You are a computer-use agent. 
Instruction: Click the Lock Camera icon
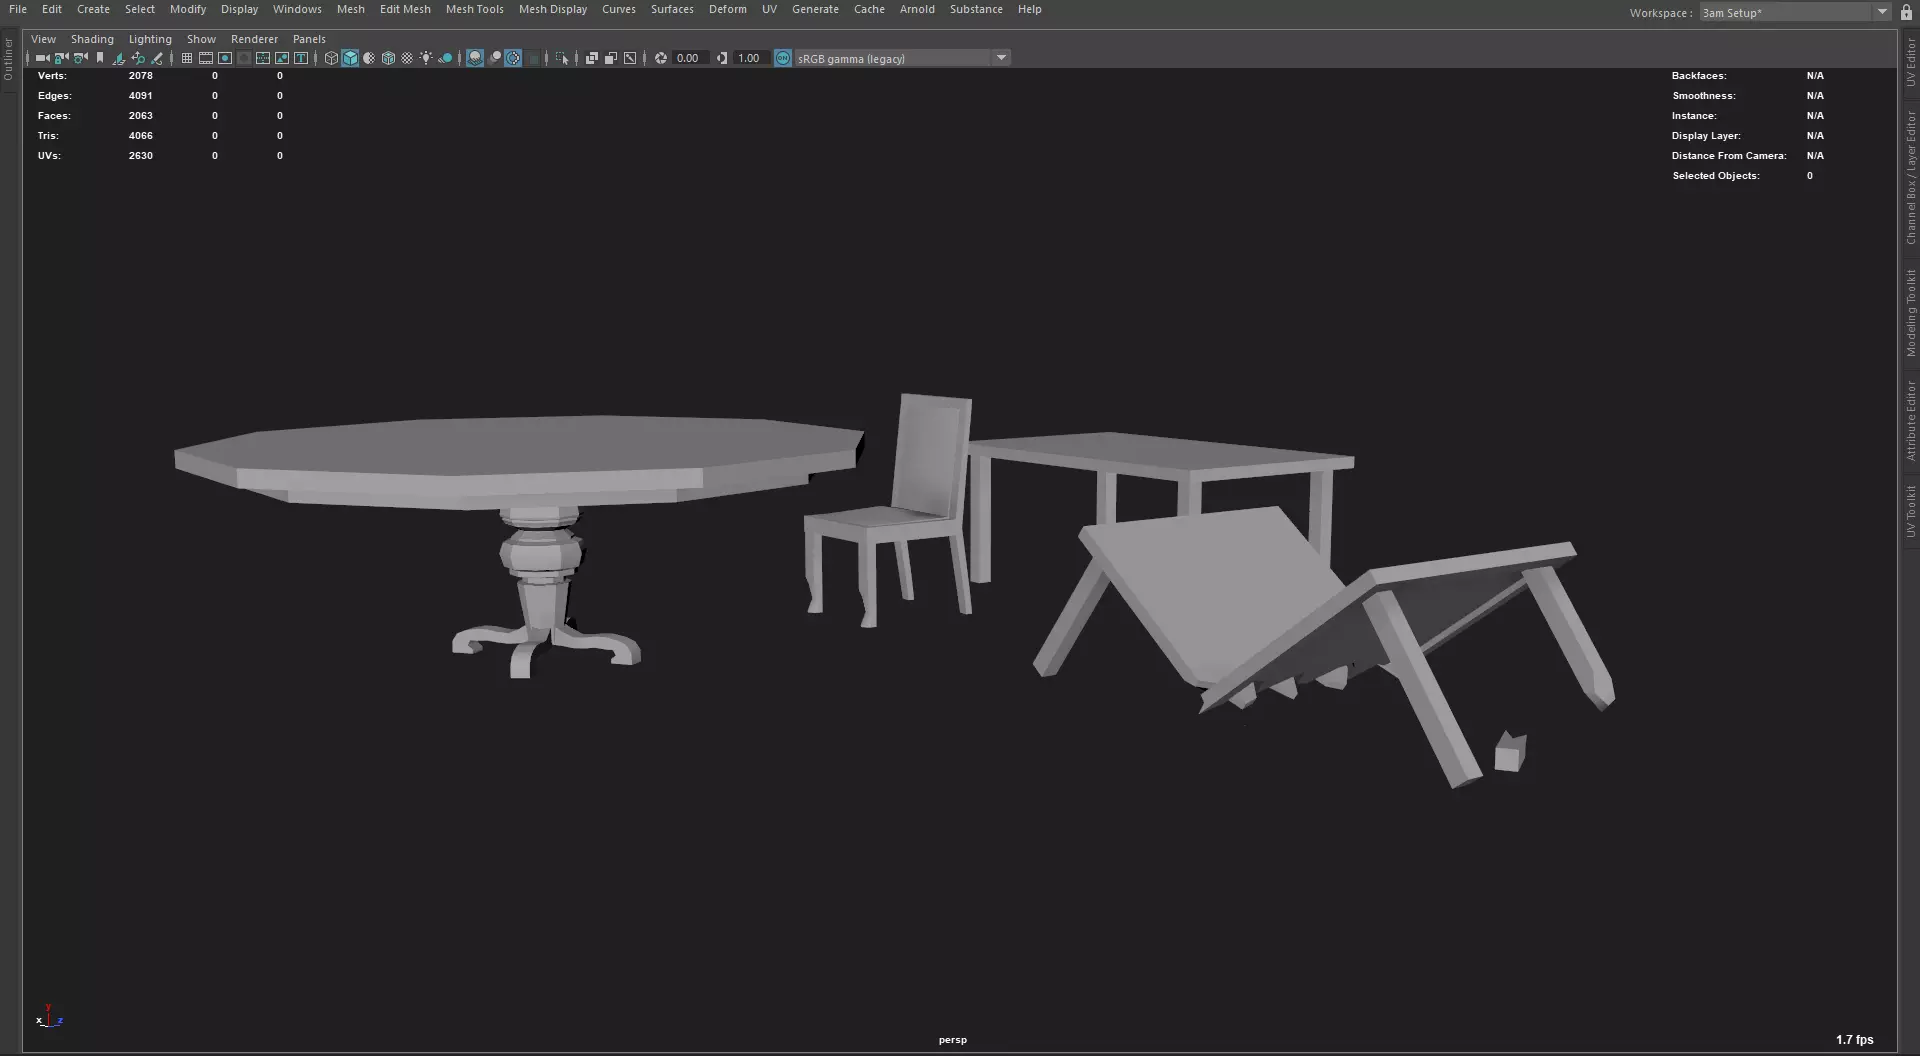(x=61, y=58)
